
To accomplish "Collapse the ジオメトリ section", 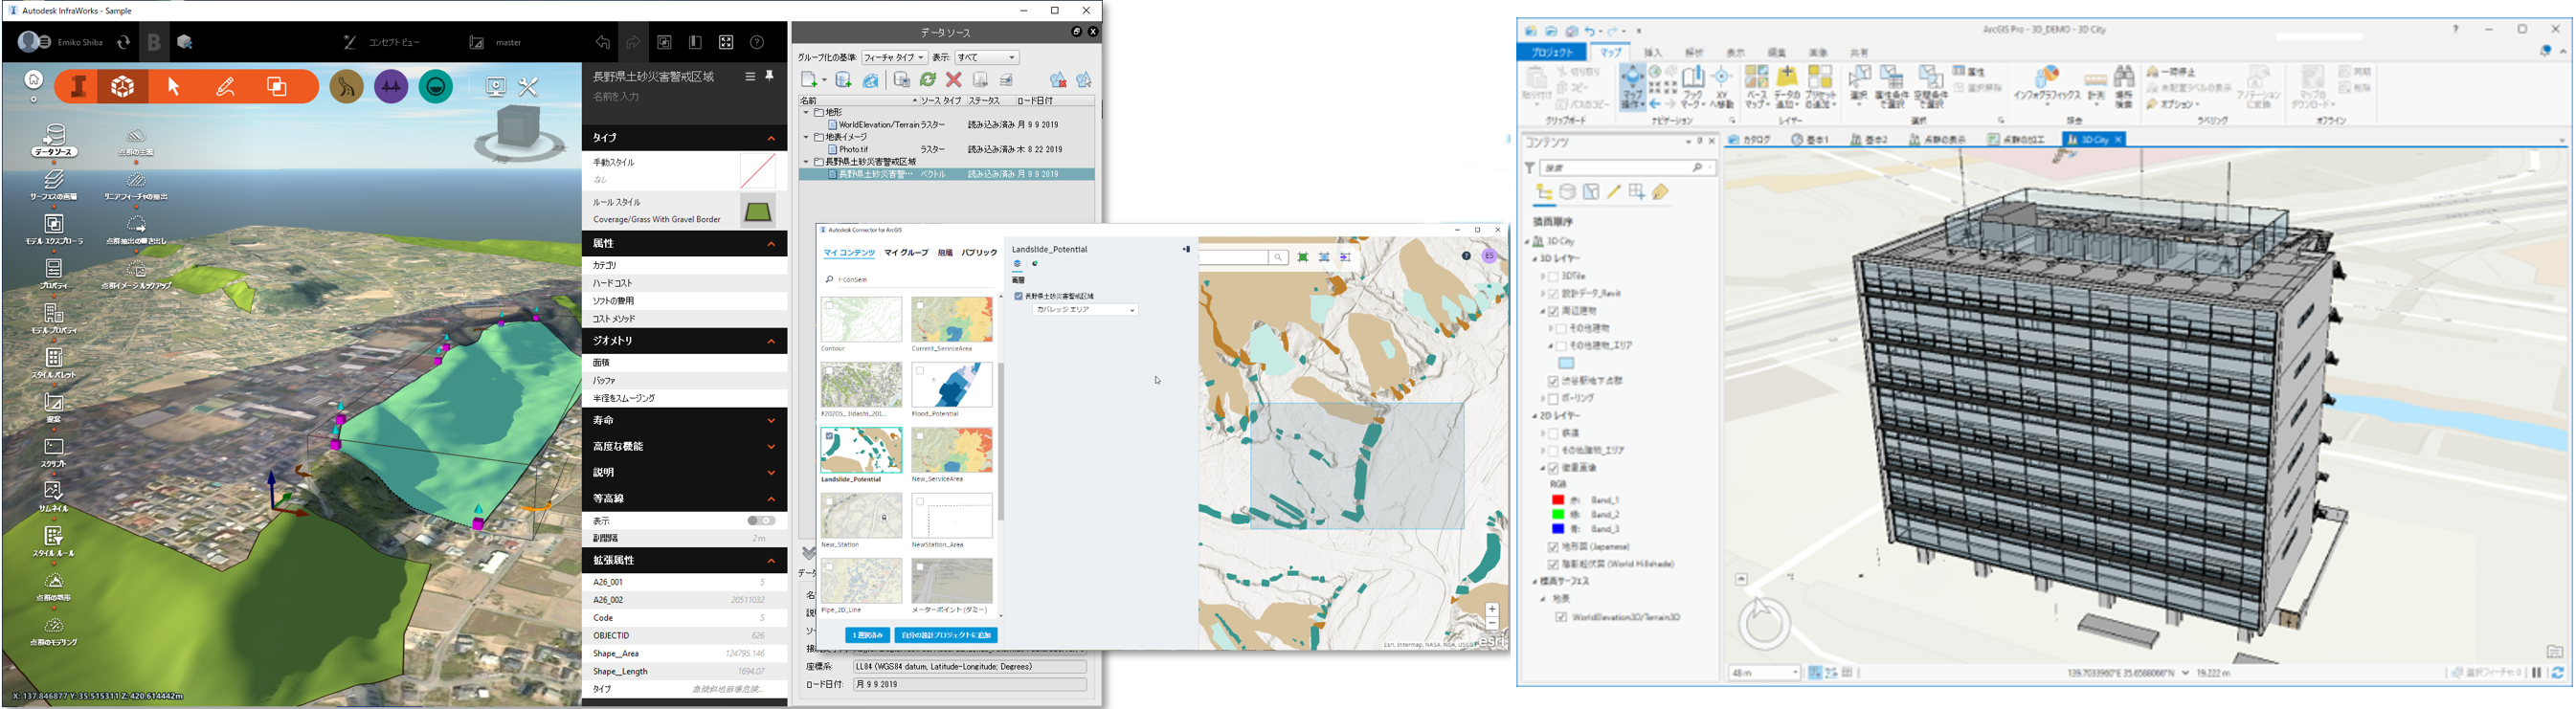I will pyautogui.click(x=771, y=341).
